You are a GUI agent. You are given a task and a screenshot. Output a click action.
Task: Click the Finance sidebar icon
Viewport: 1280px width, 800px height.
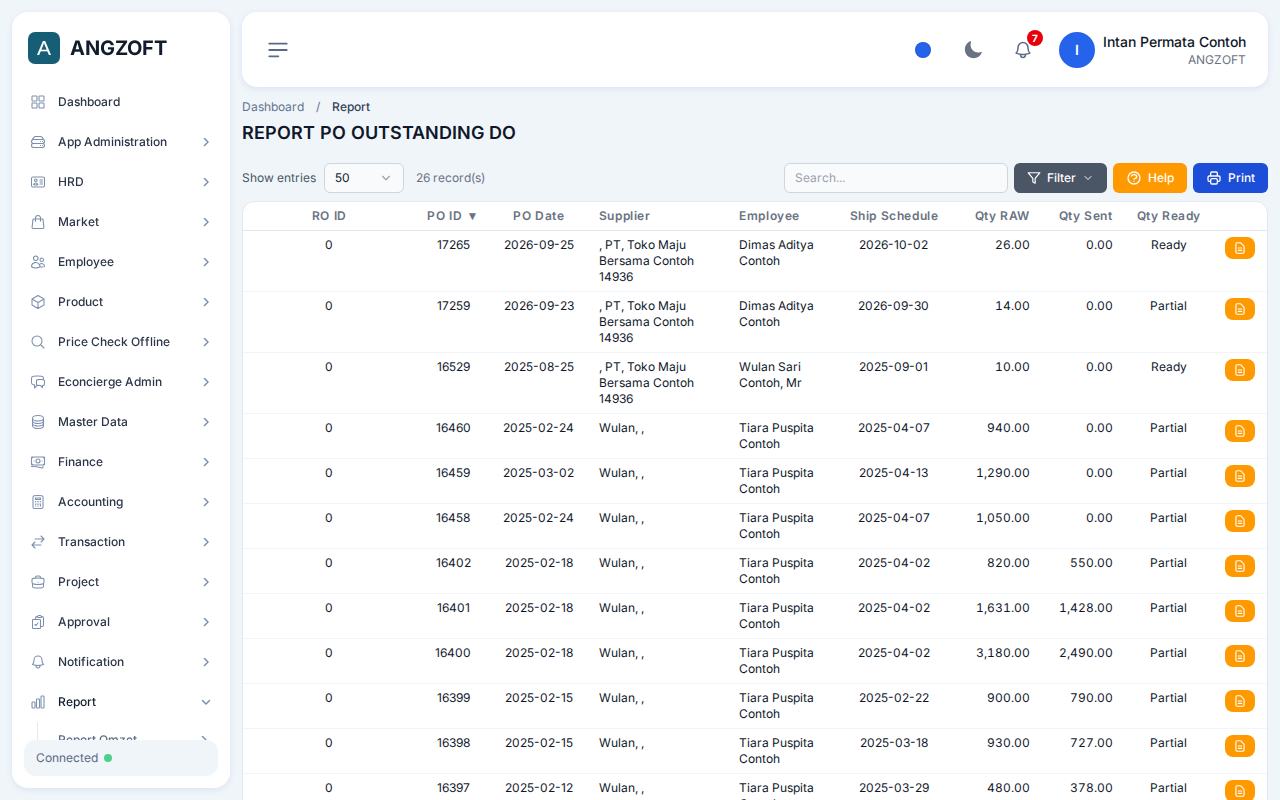coord(38,462)
